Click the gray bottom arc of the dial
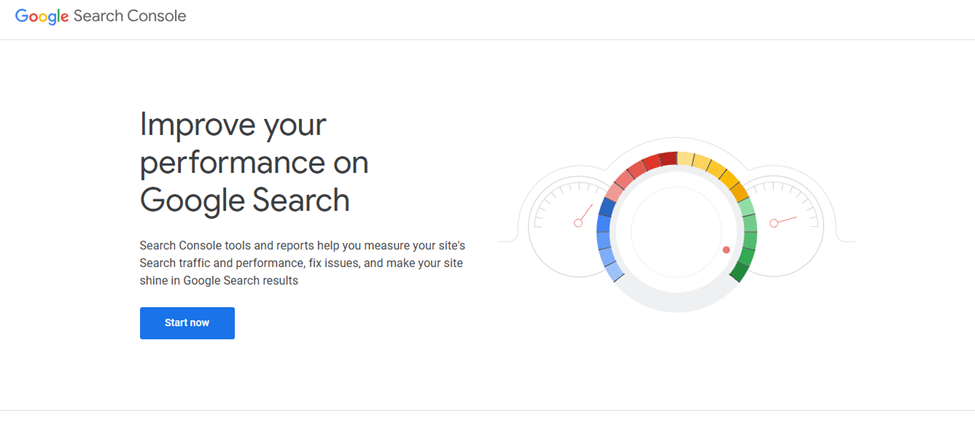Image resolution: width=975 pixels, height=448 pixels. (677, 299)
